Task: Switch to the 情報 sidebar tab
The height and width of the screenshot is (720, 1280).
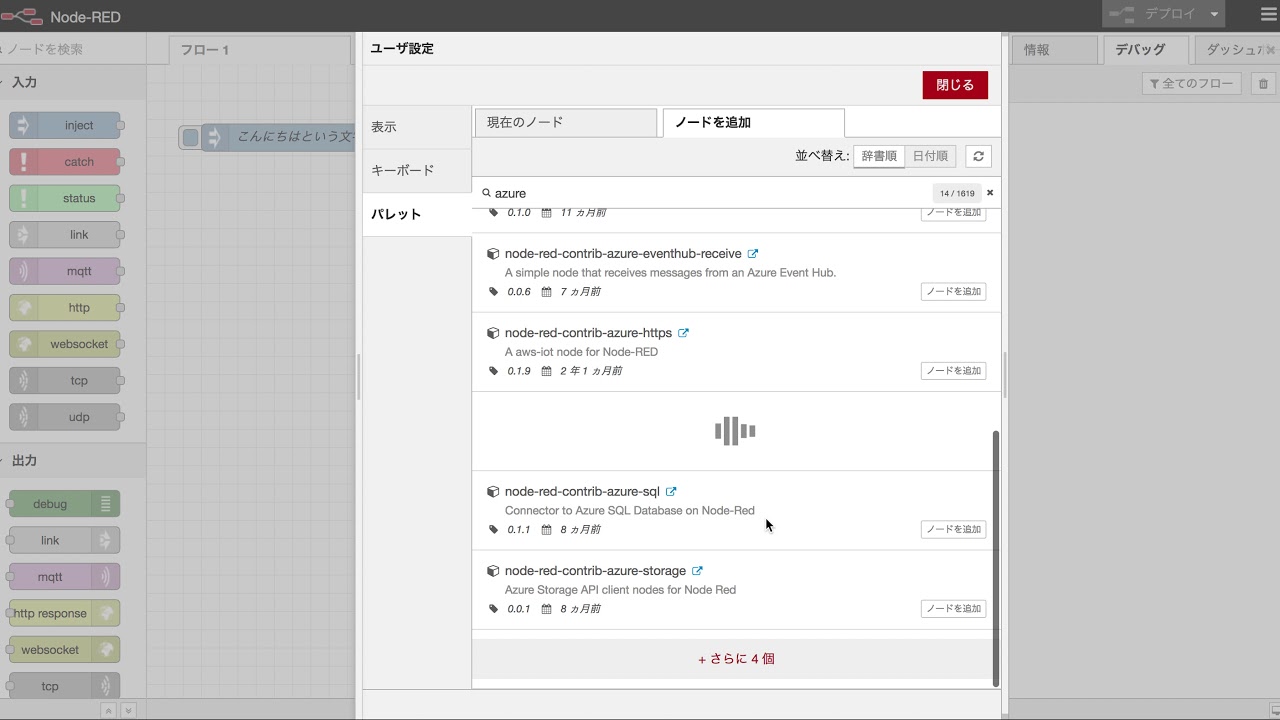Action: click(1053, 50)
